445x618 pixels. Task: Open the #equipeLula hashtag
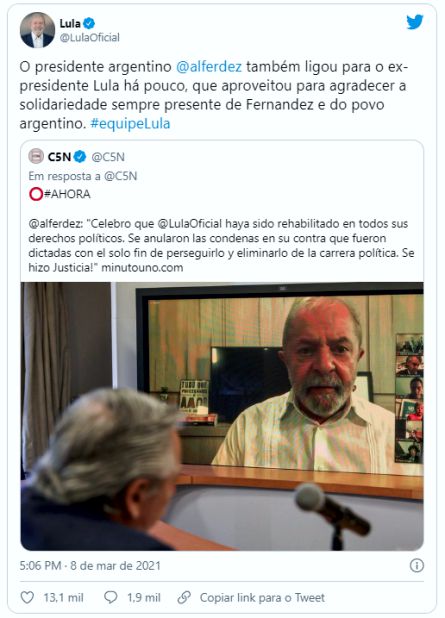pos(130,123)
